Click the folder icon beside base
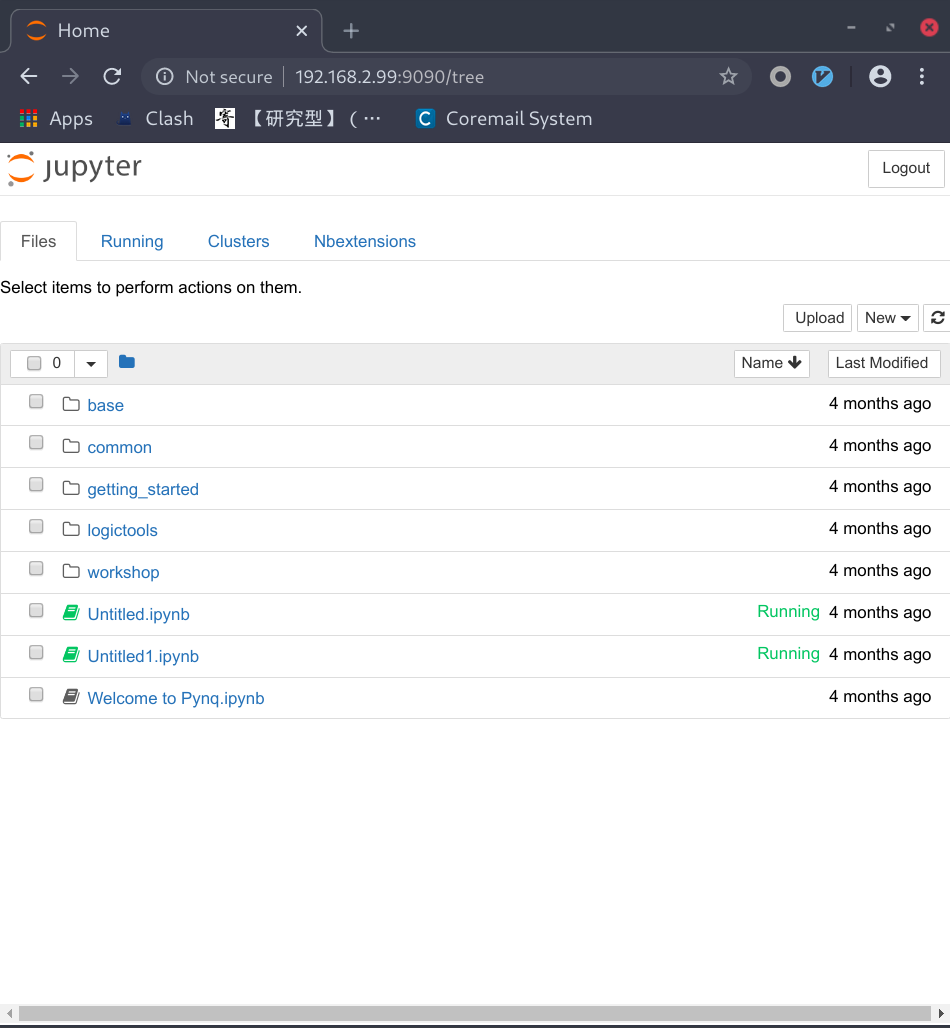 [71, 404]
